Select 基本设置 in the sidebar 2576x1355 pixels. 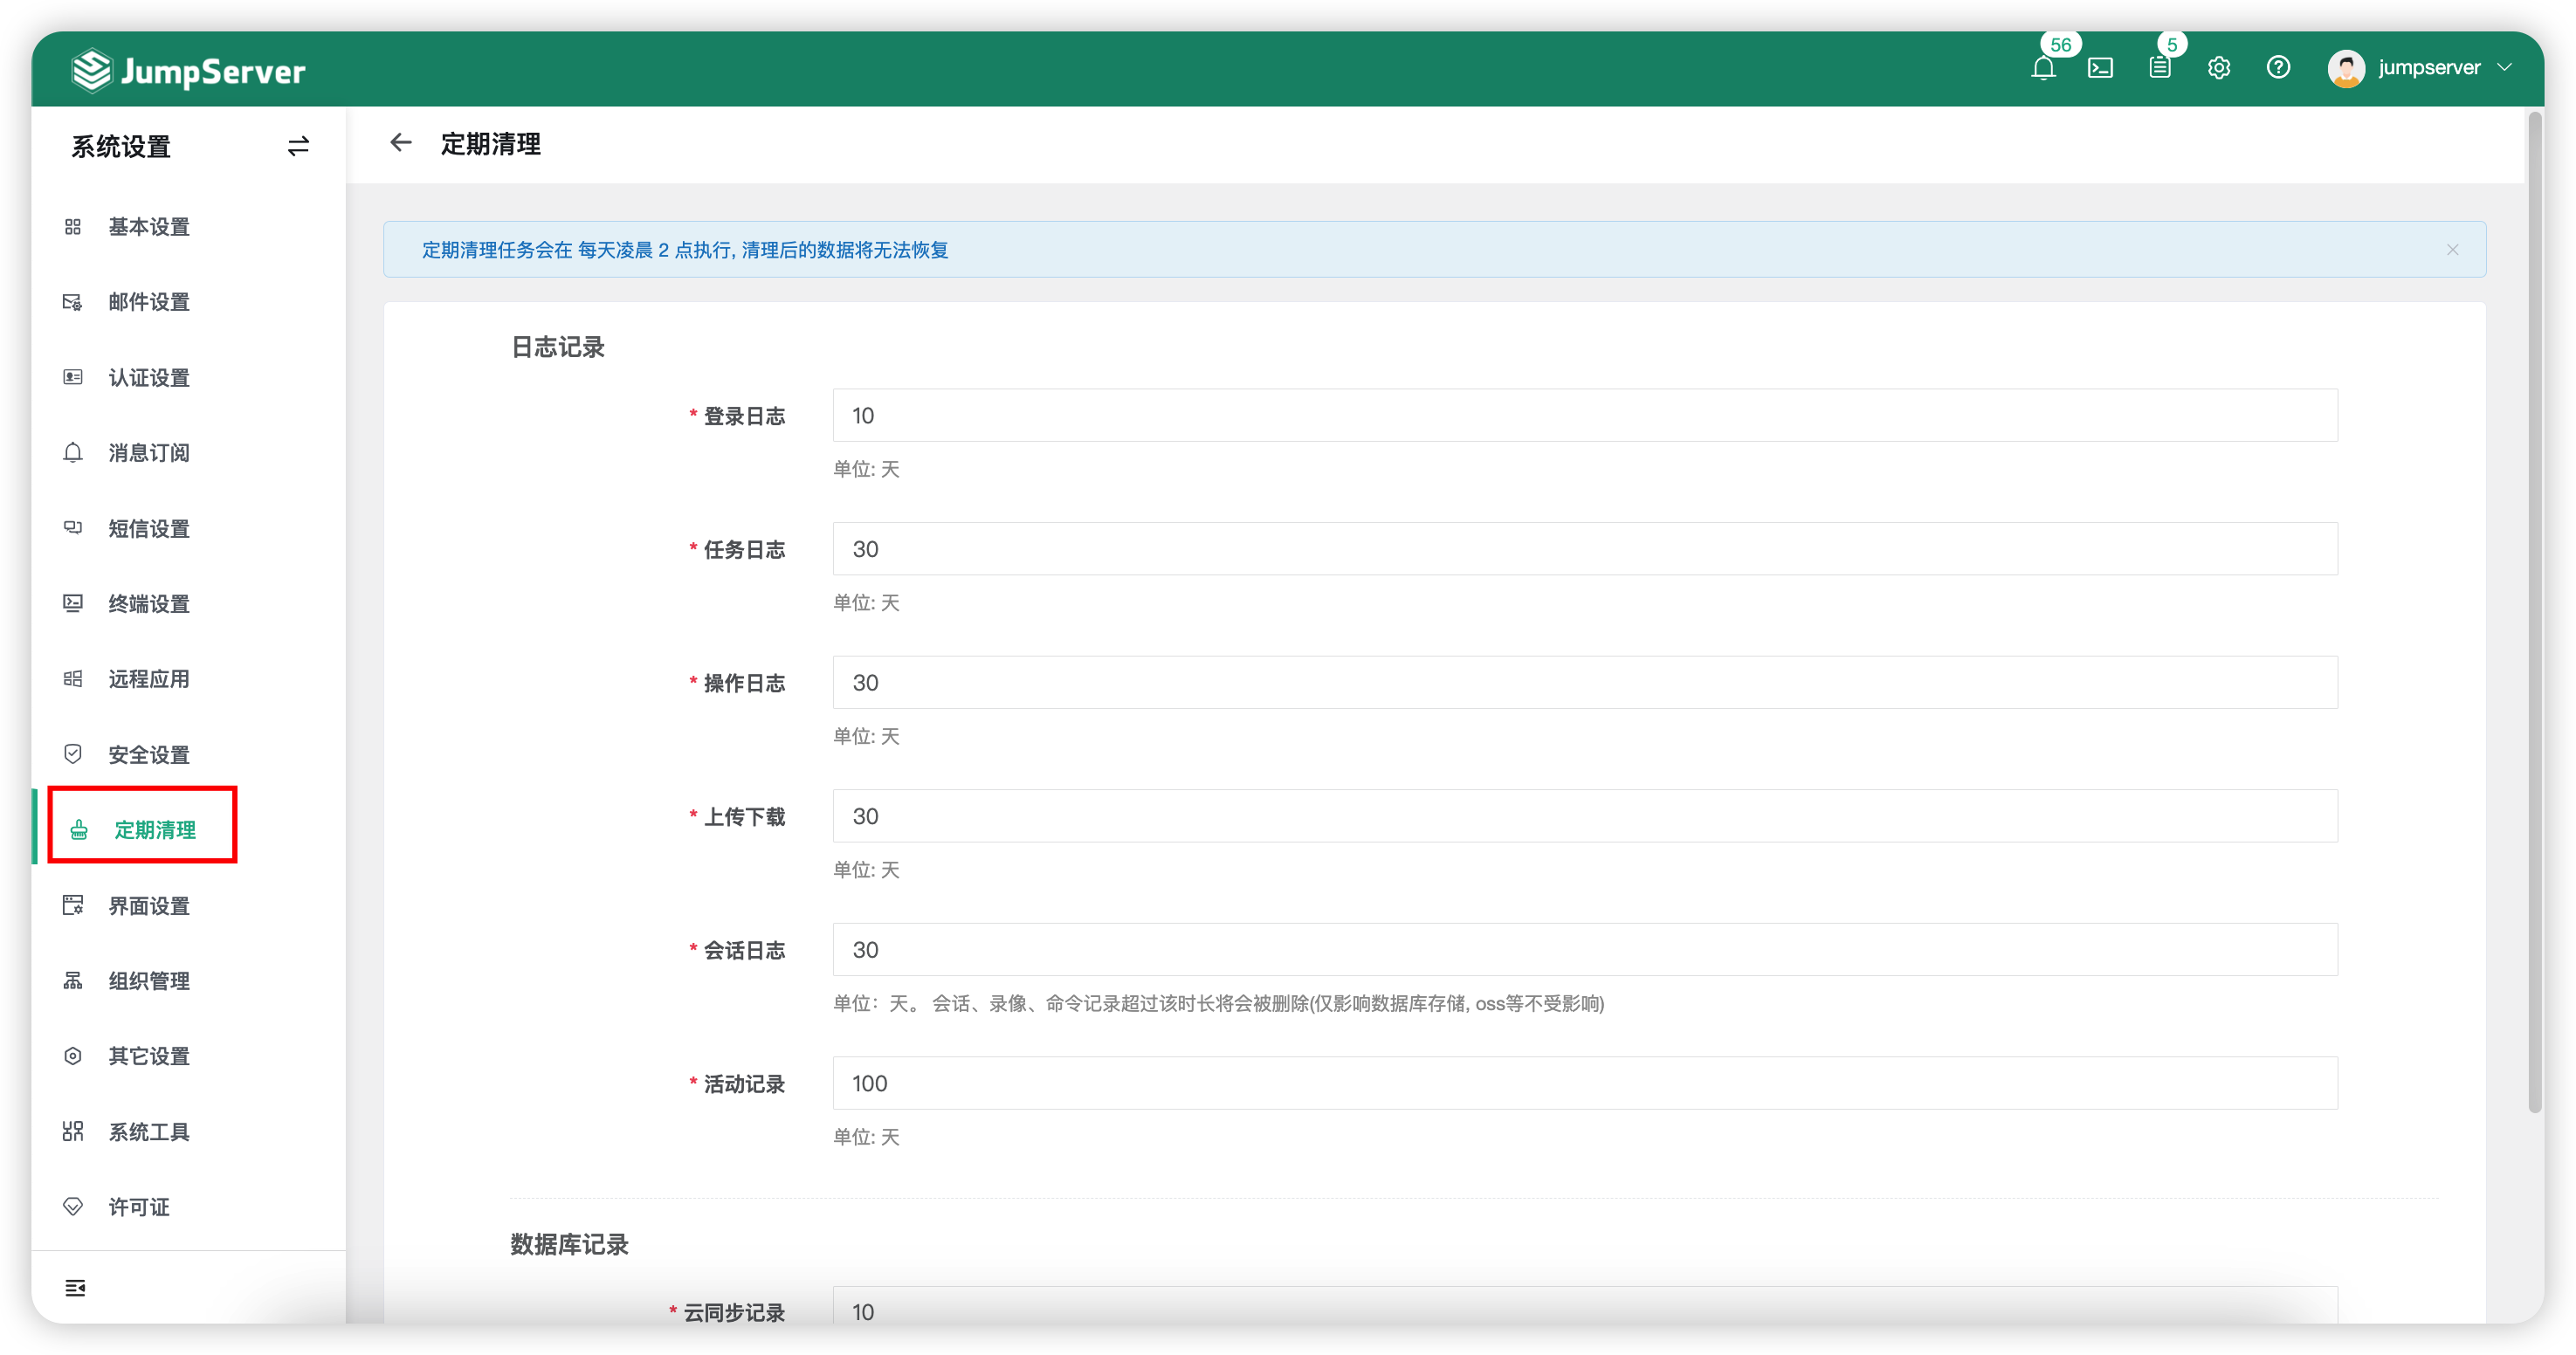(149, 227)
